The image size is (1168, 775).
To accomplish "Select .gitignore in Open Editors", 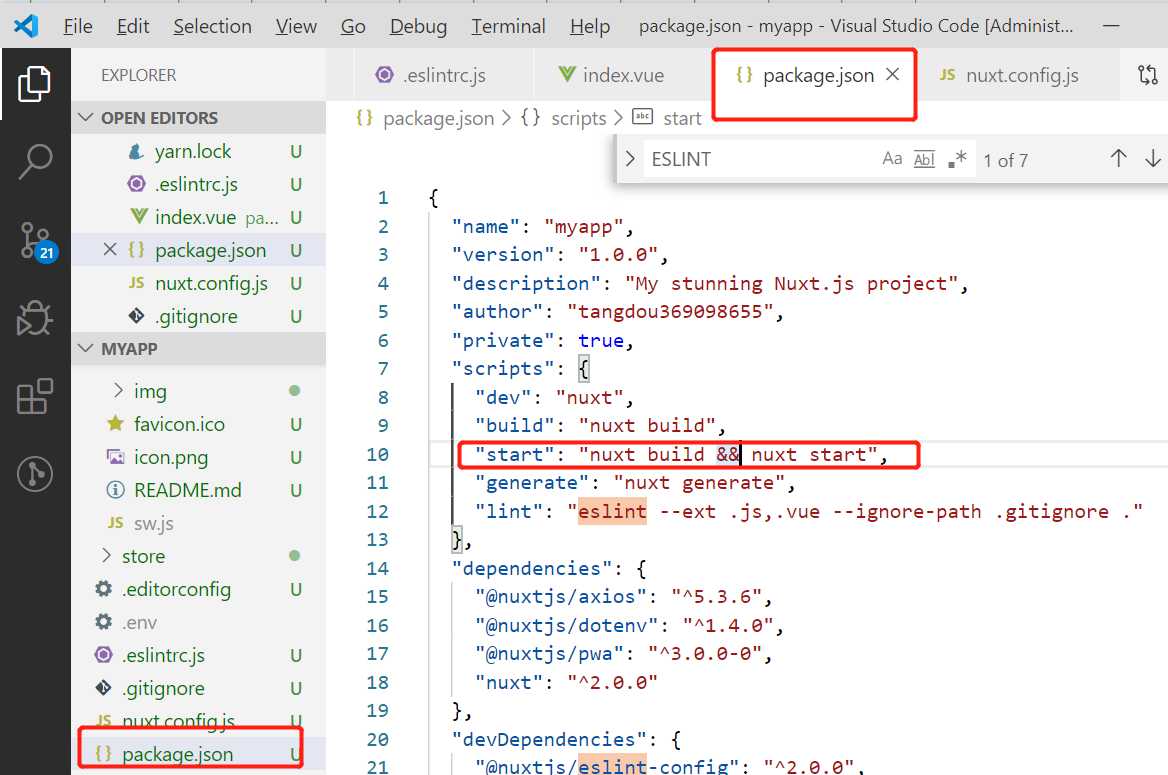I will 197,316.
